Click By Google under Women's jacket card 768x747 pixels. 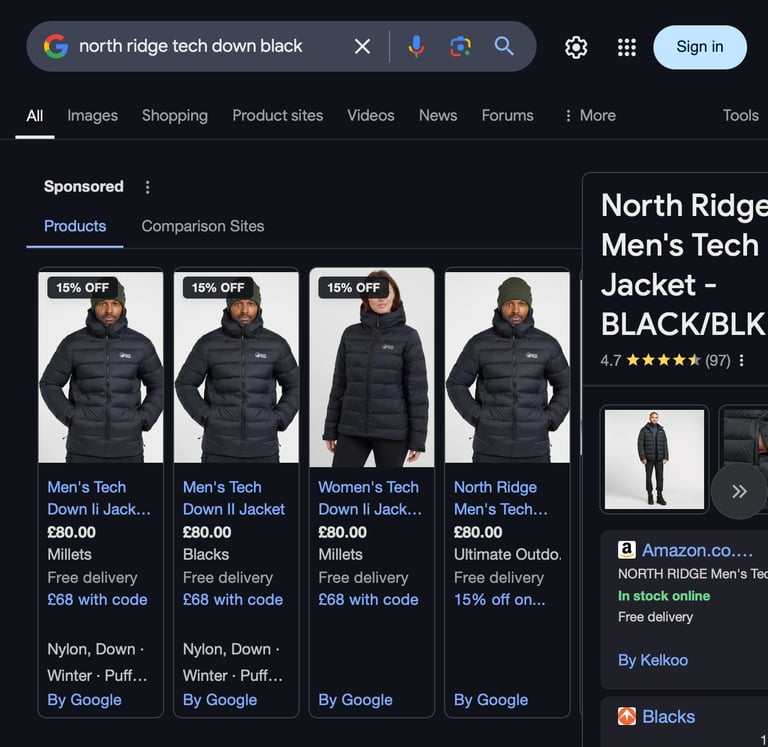[356, 700]
